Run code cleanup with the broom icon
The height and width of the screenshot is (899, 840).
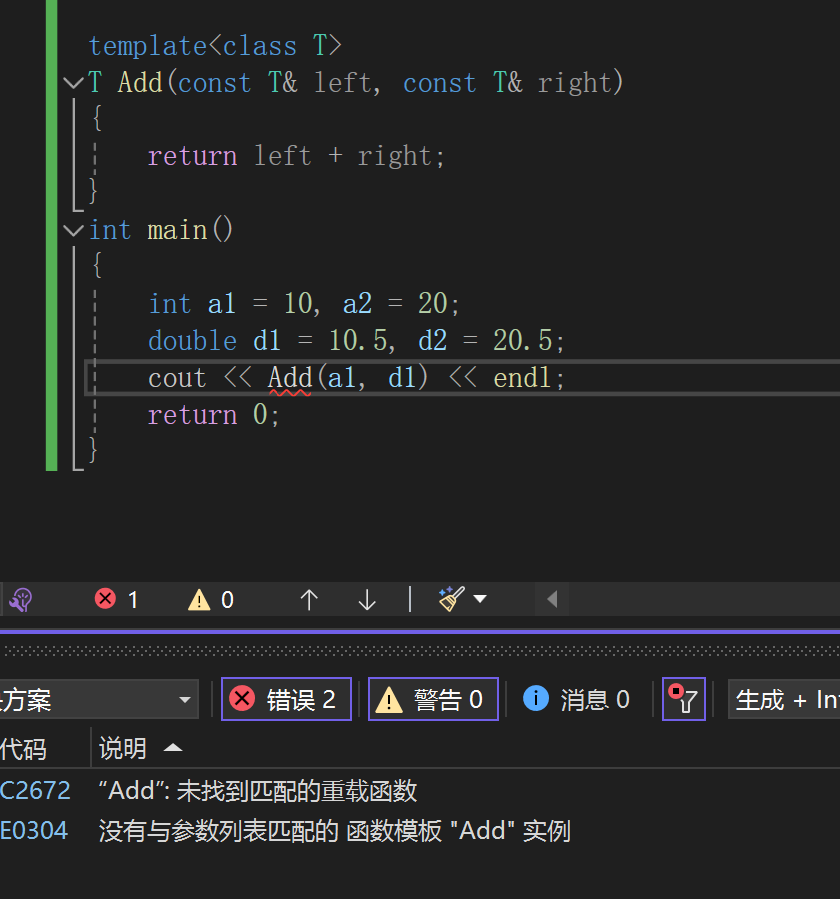451,599
